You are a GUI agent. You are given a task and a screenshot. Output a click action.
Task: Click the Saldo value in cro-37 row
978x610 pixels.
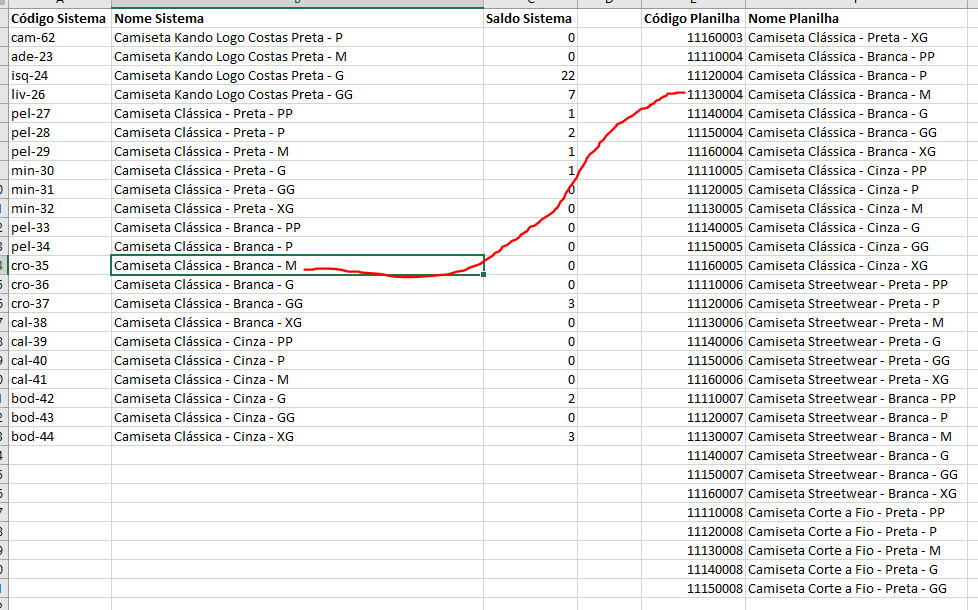[x=530, y=304]
